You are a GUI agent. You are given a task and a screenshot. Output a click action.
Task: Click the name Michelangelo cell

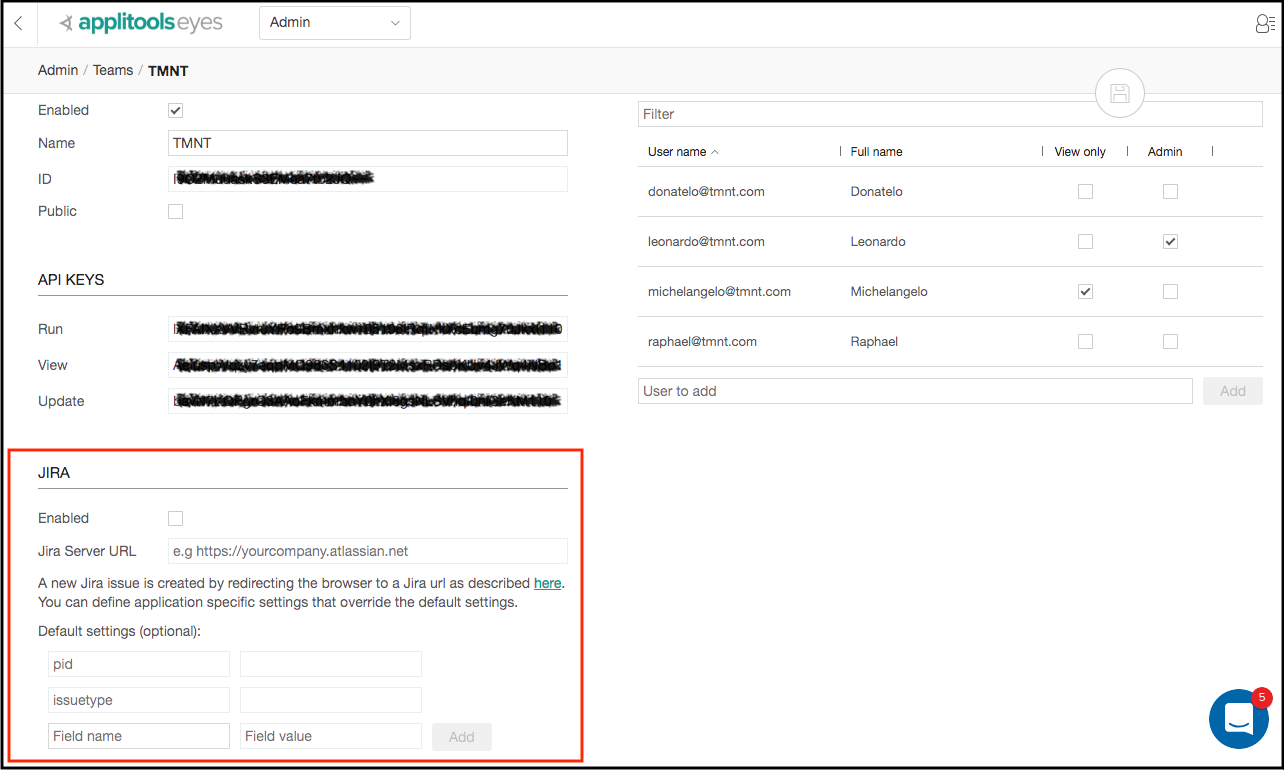click(889, 292)
